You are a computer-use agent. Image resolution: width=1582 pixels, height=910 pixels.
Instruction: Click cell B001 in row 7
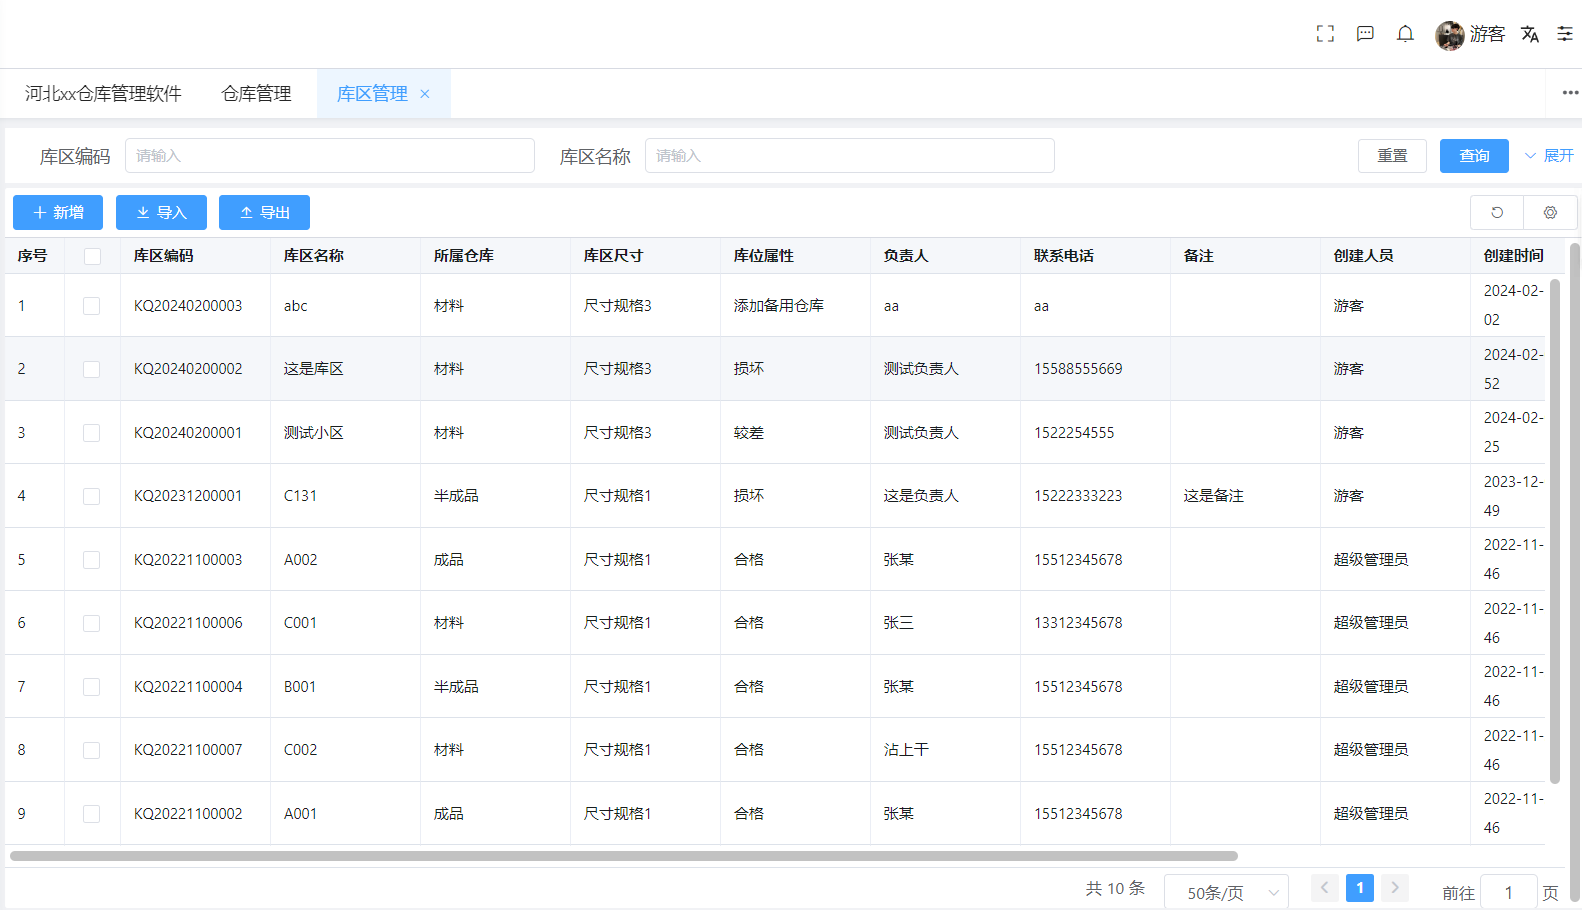pos(300,687)
